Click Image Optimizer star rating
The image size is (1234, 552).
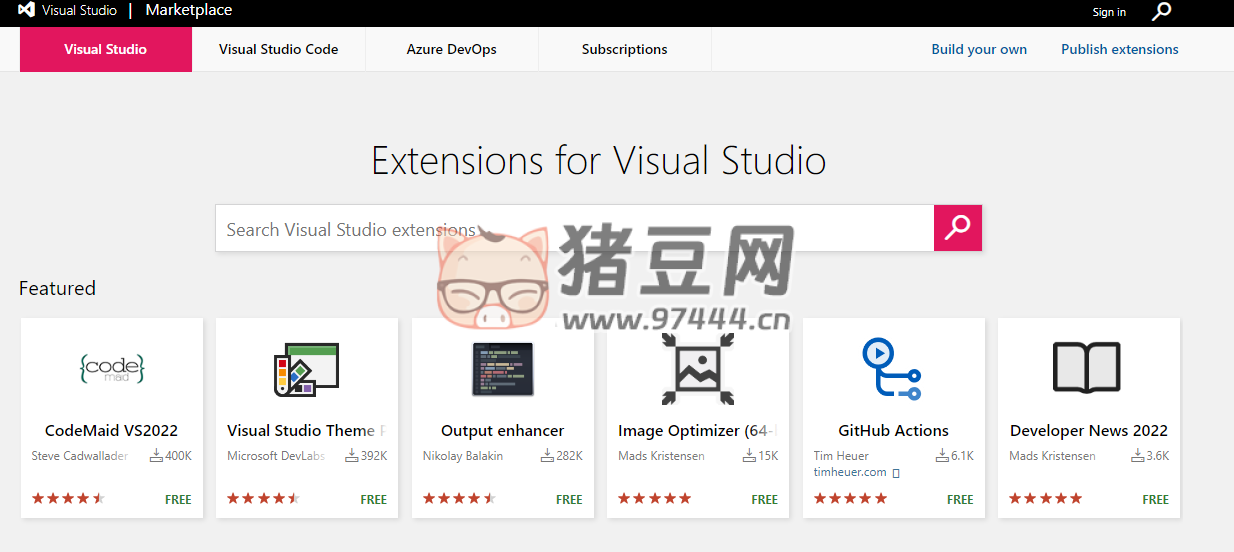point(654,498)
